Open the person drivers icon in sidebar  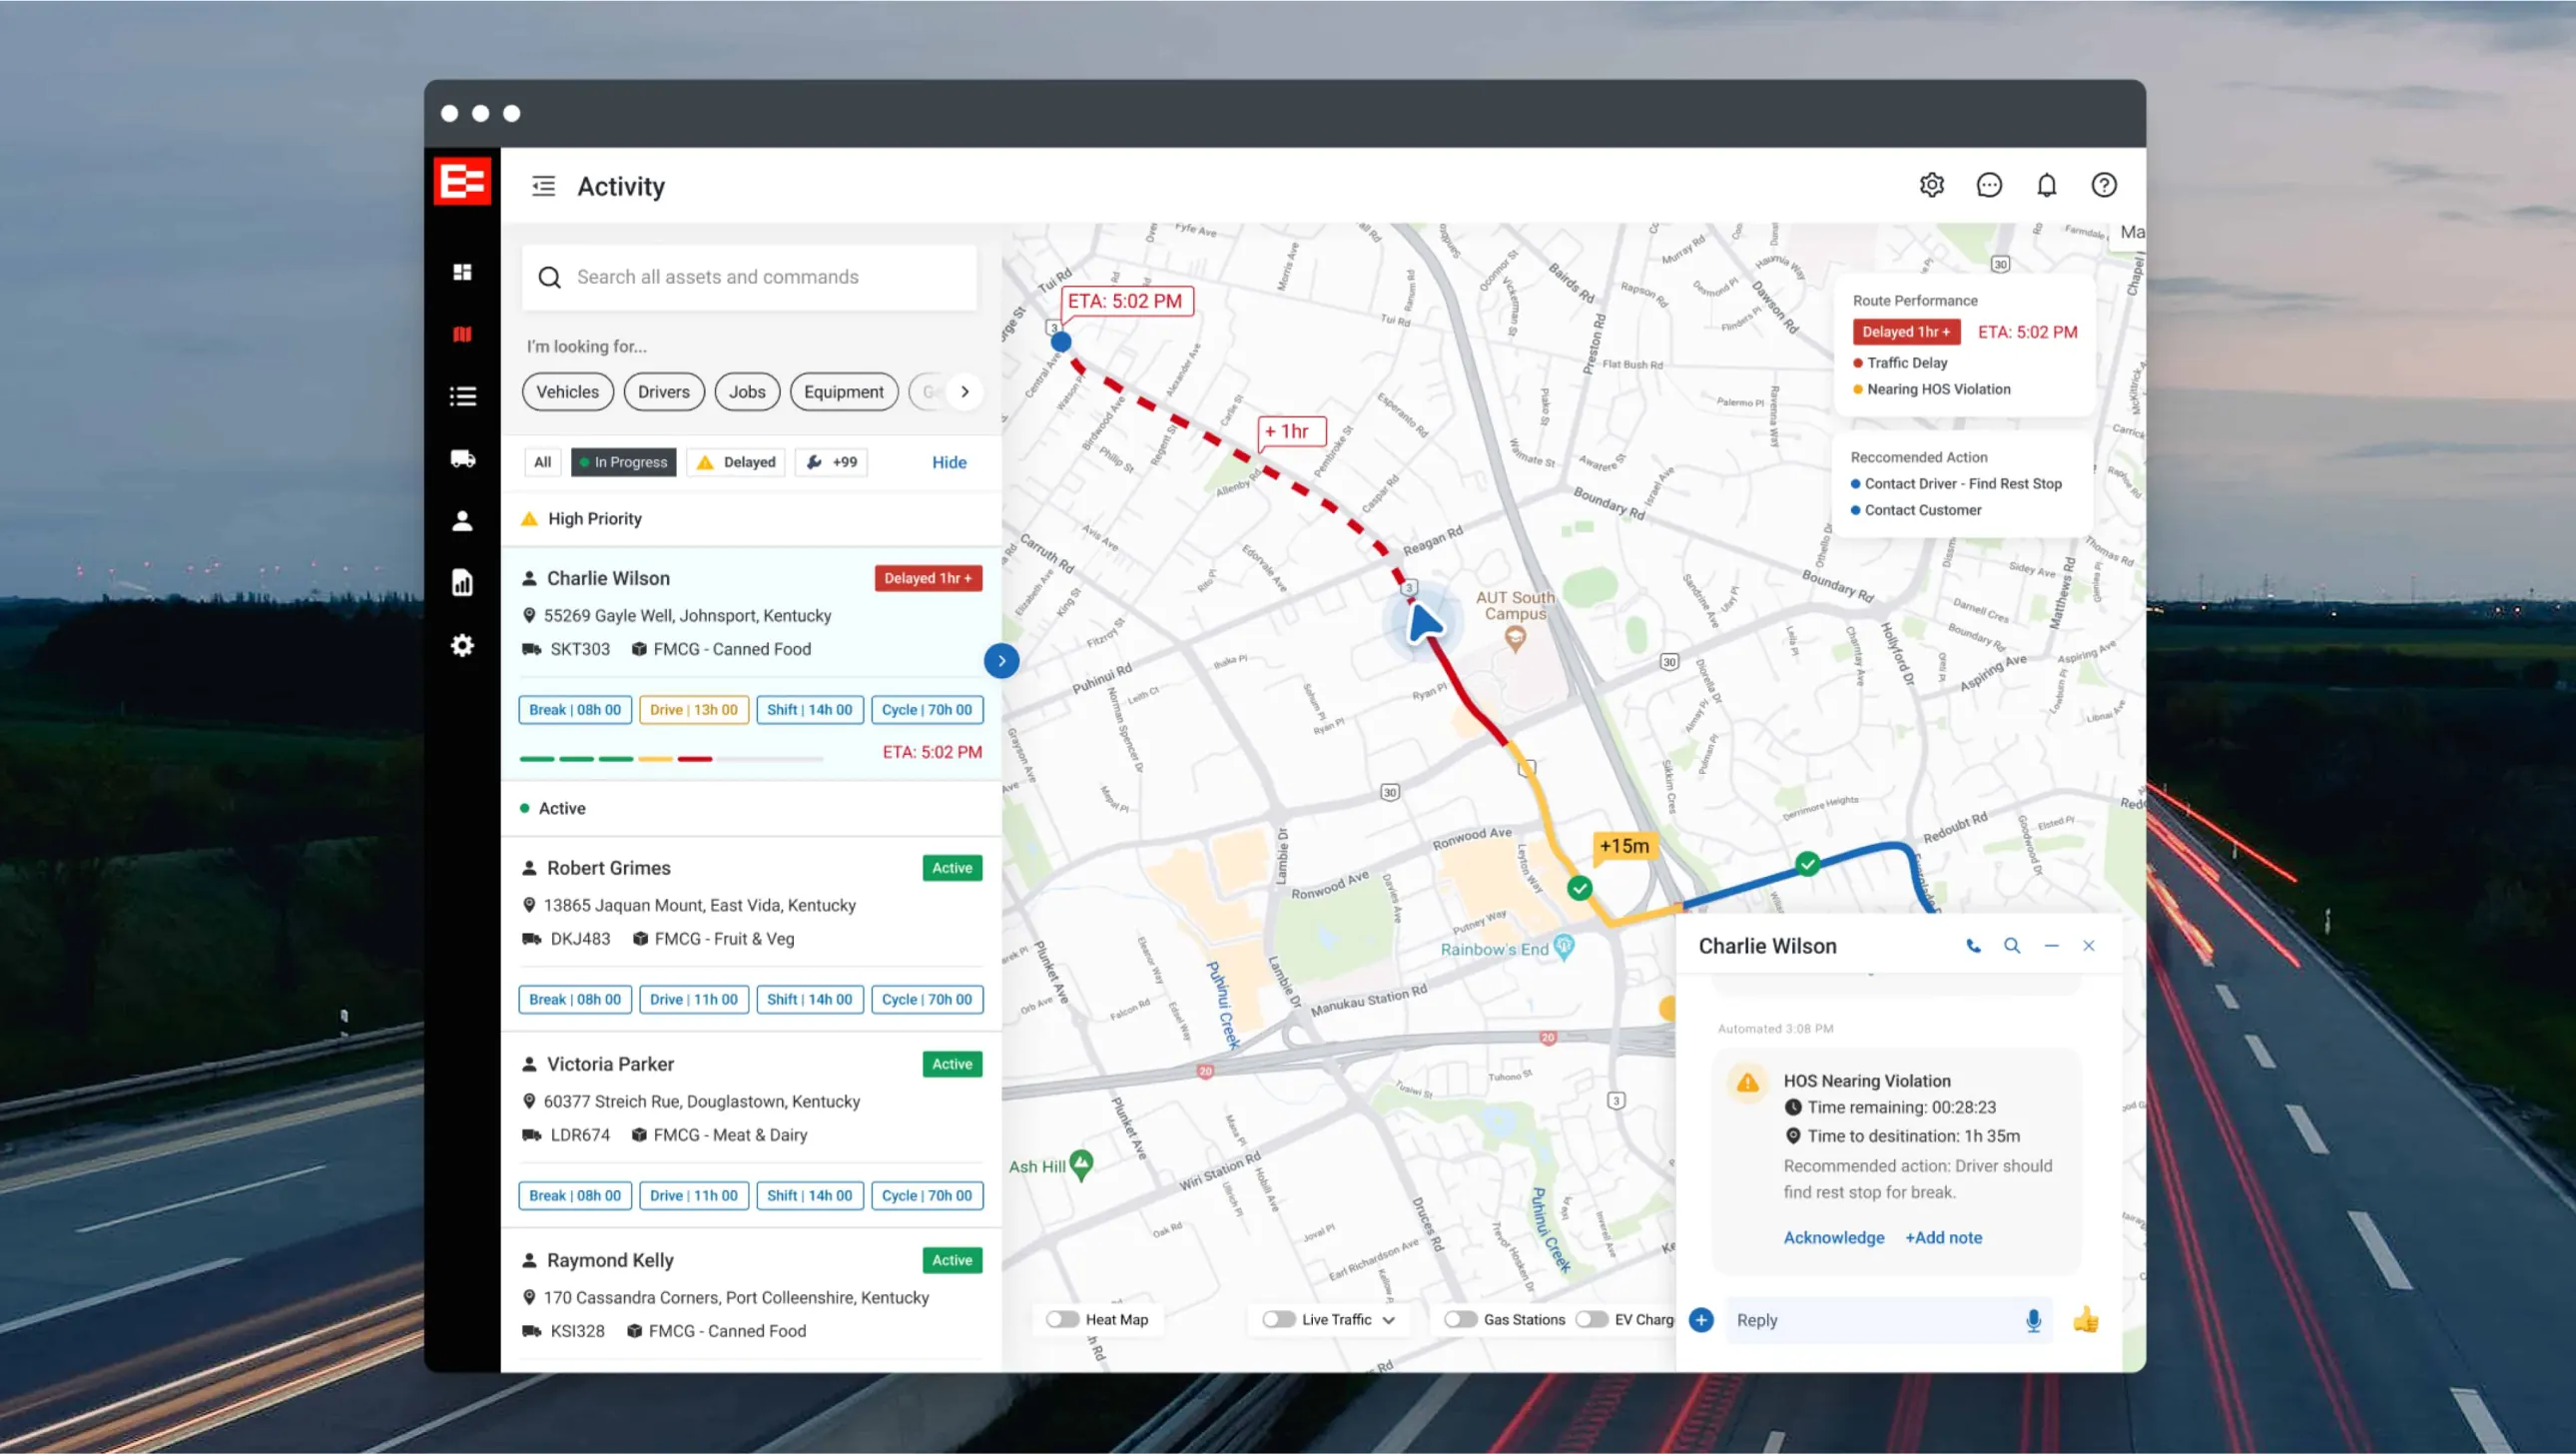(x=462, y=521)
